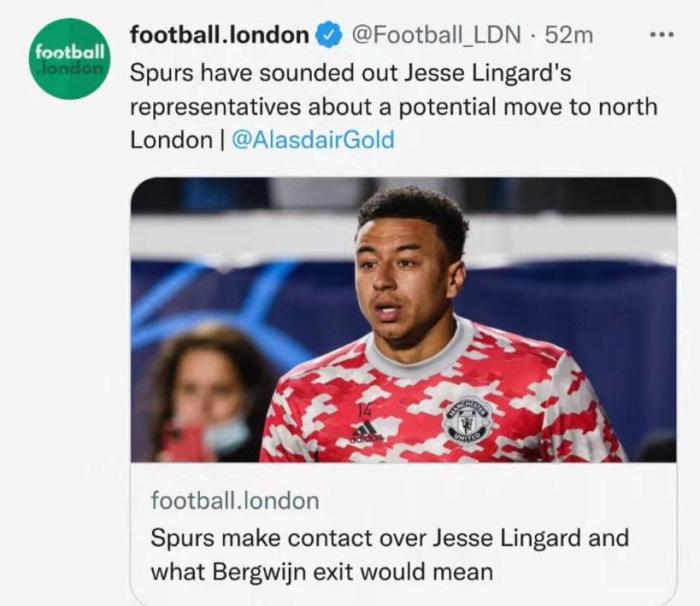The width and height of the screenshot is (700, 606).
Task: Open the tweet via the 52m timestamp
Action: pyautogui.click(x=570, y=35)
